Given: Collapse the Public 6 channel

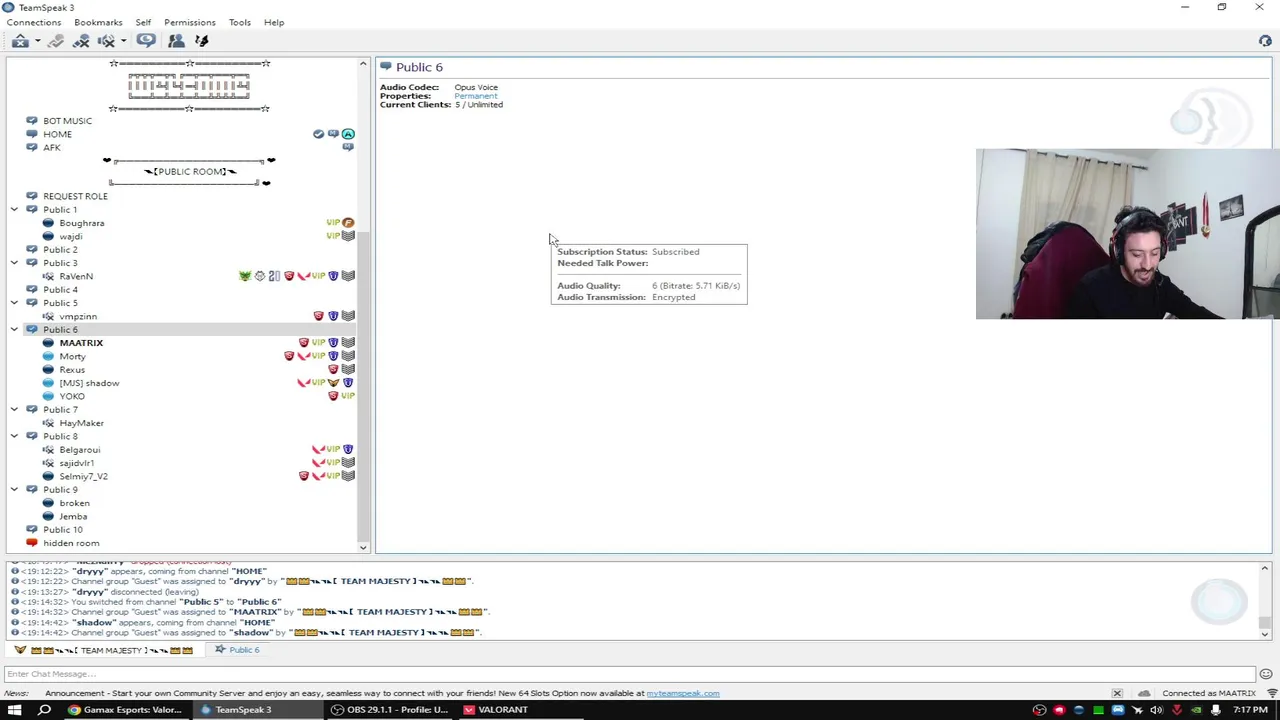Looking at the screenshot, I should point(14,330).
